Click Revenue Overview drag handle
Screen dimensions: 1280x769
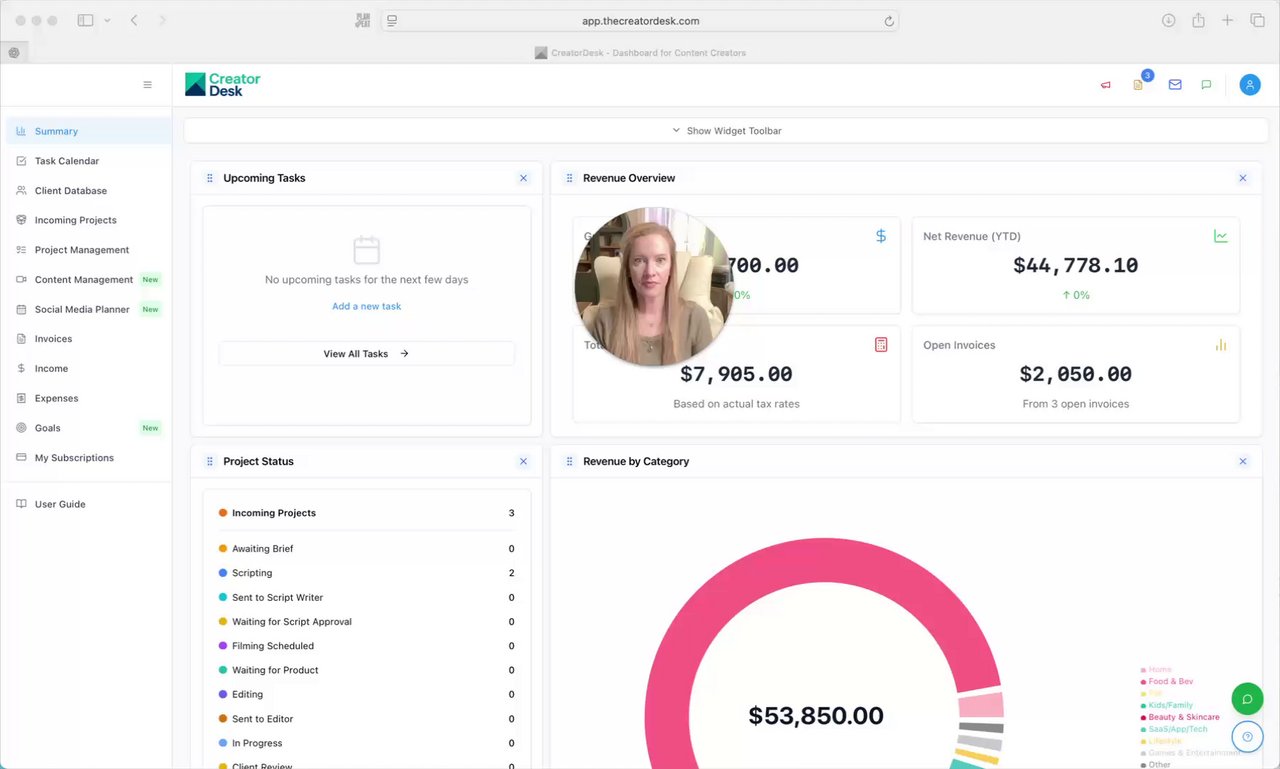pyautogui.click(x=570, y=178)
